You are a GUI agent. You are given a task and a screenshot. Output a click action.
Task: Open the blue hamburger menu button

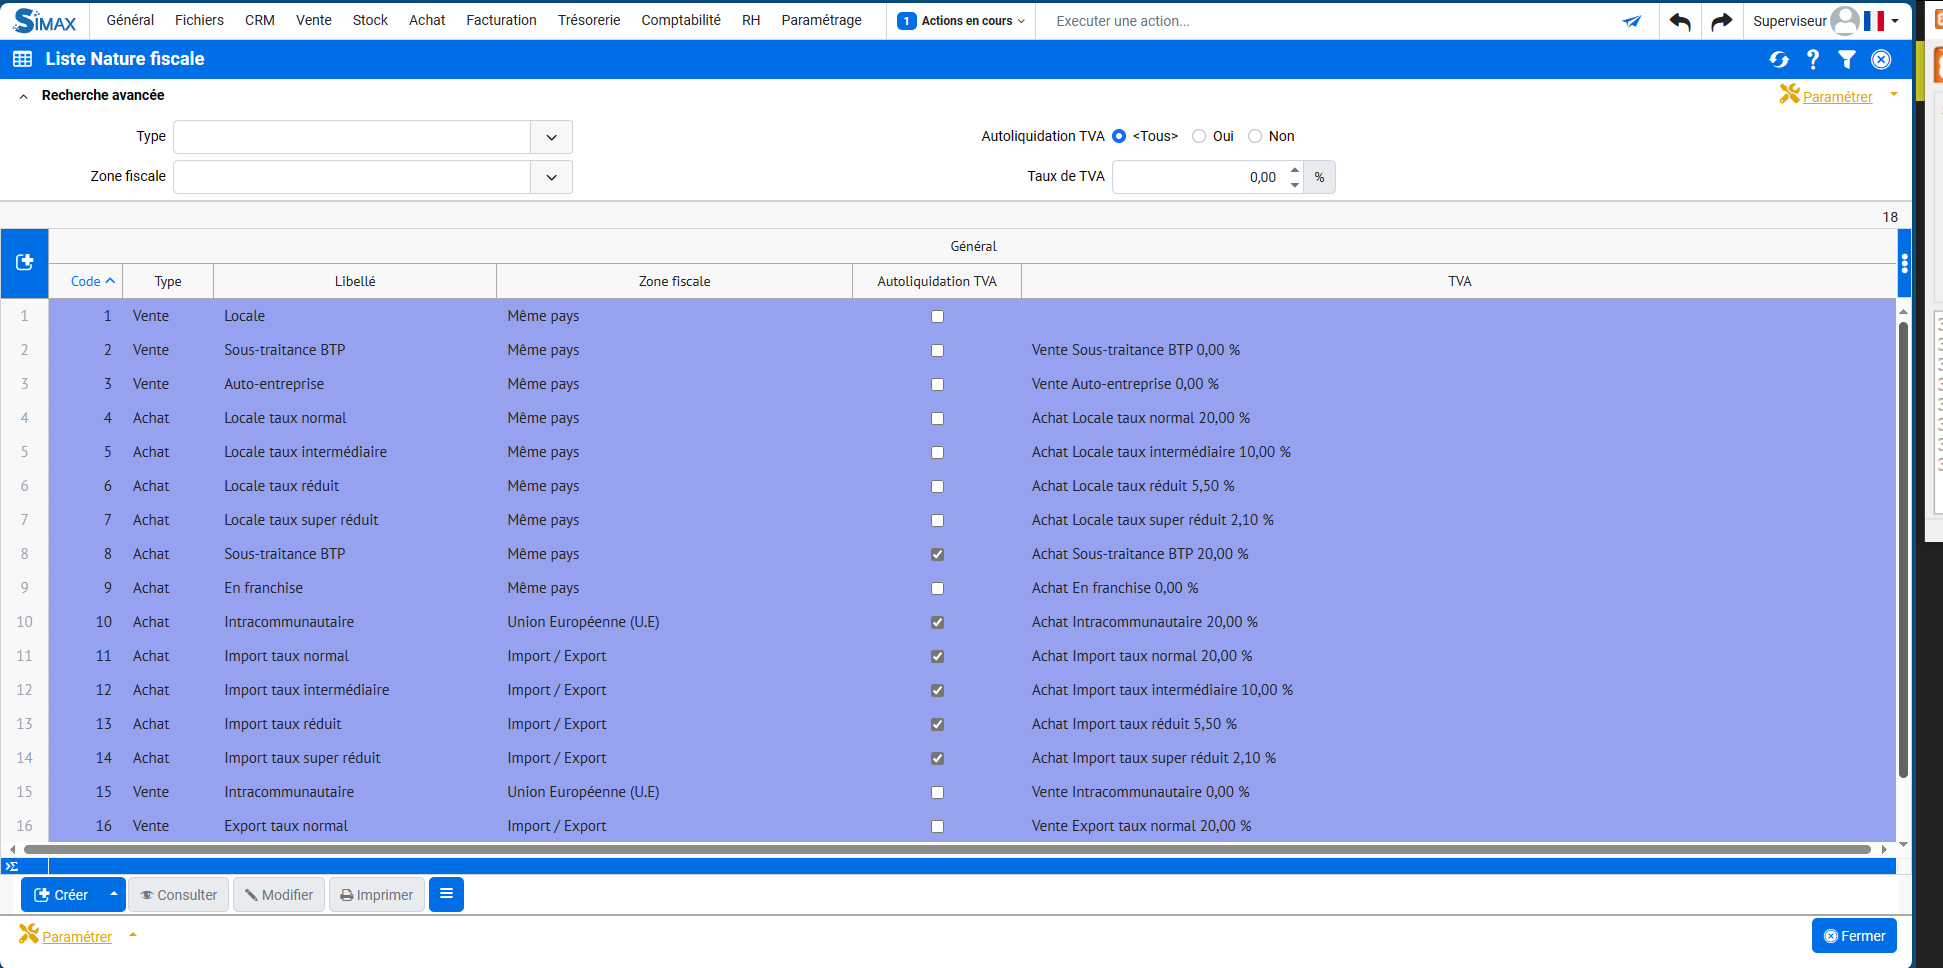click(446, 894)
